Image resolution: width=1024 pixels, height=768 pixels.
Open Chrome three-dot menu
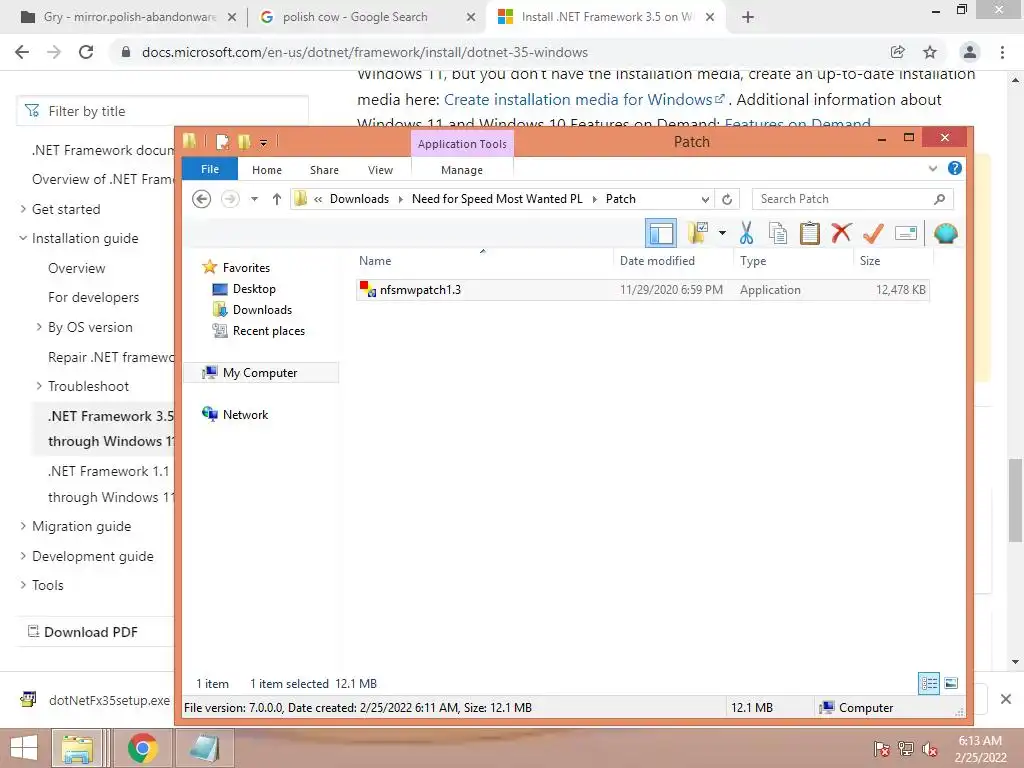tap(1002, 52)
